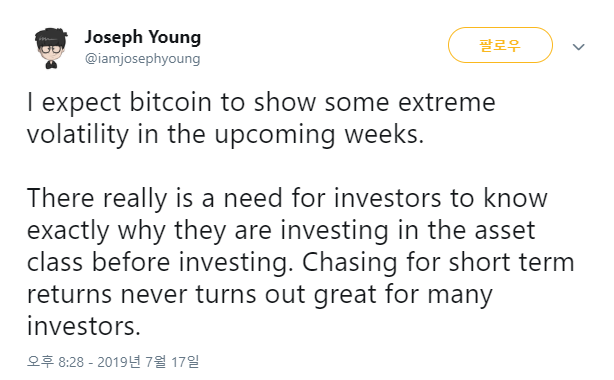
Task: Click the word 'Chasing' in the tweet
Action: coord(349,262)
